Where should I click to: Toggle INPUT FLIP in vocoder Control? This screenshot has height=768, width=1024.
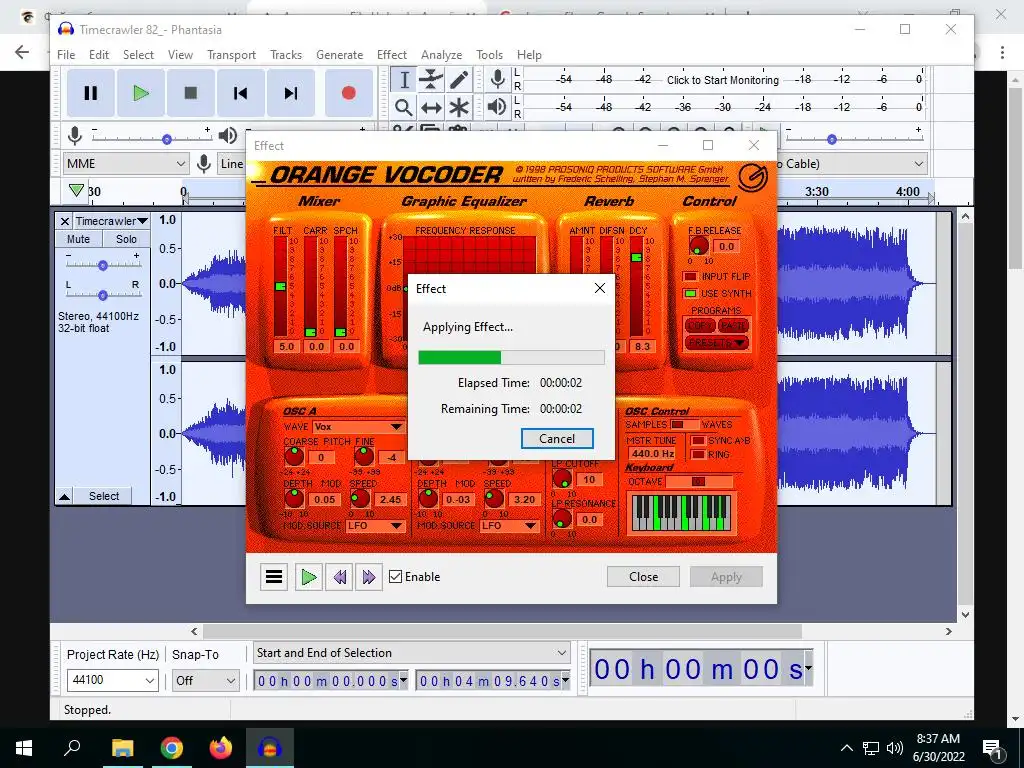[690, 276]
